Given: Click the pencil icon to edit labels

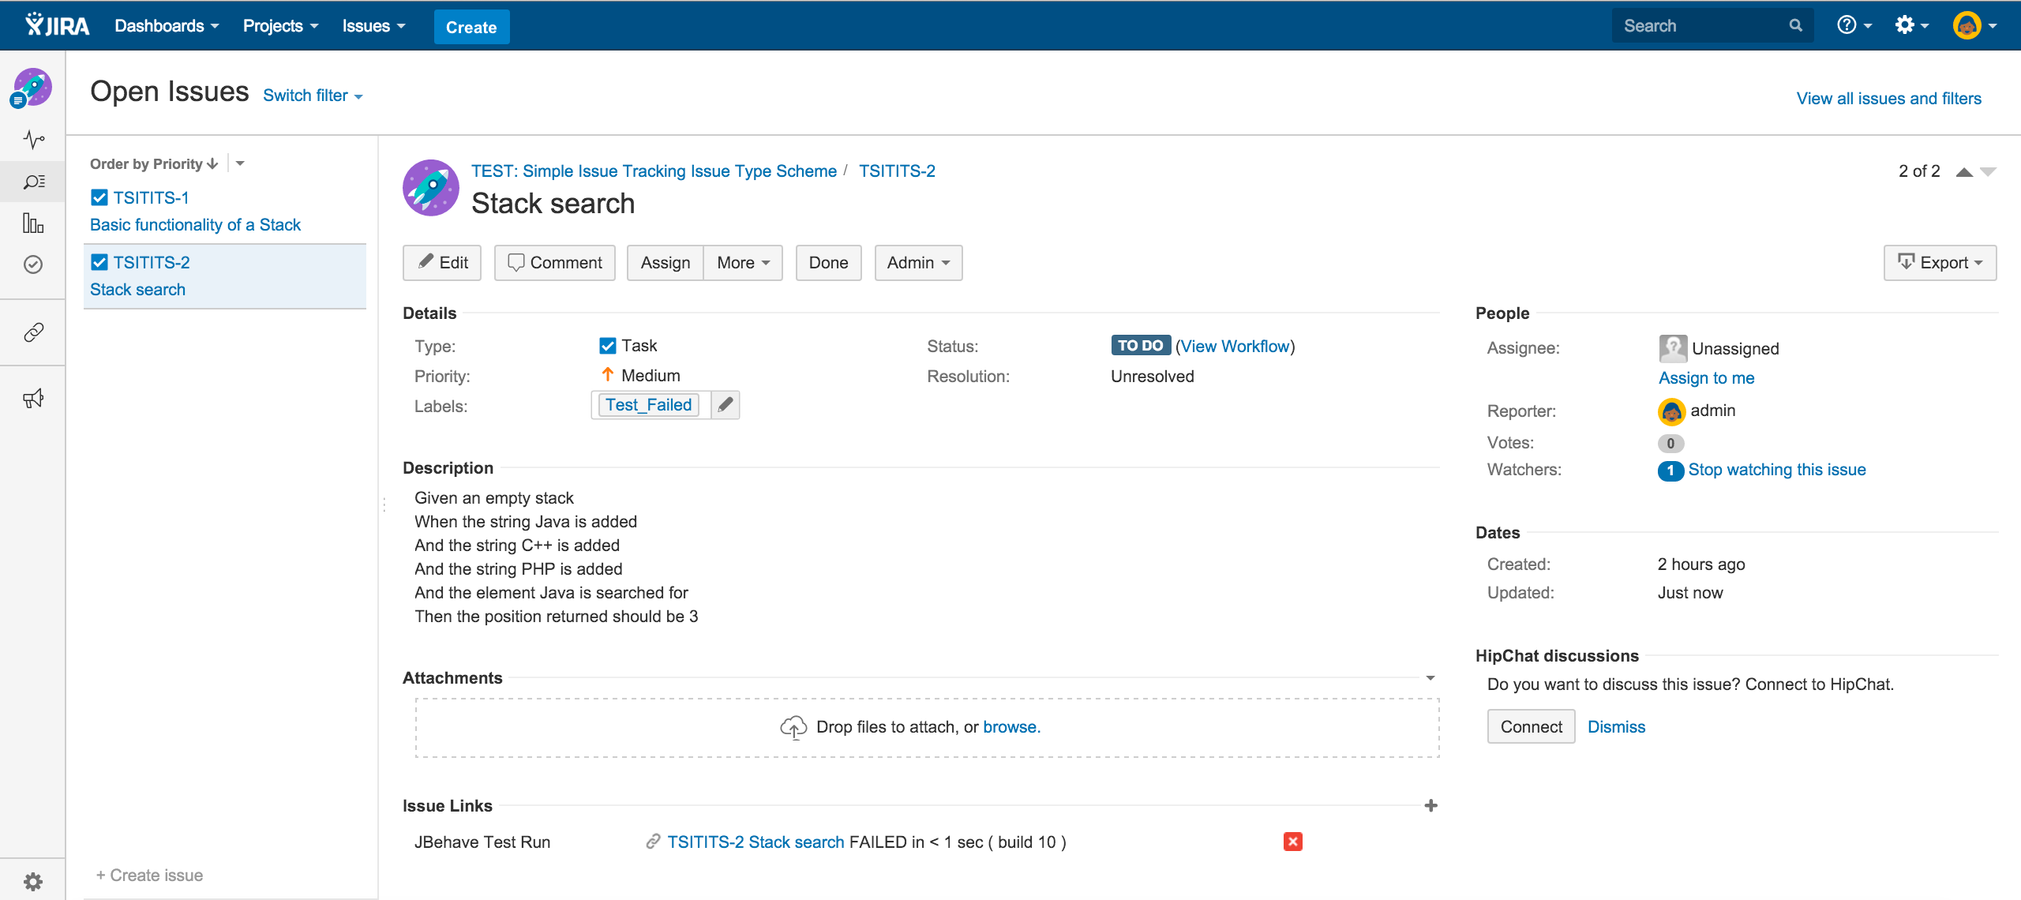Looking at the screenshot, I should [726, 405].
